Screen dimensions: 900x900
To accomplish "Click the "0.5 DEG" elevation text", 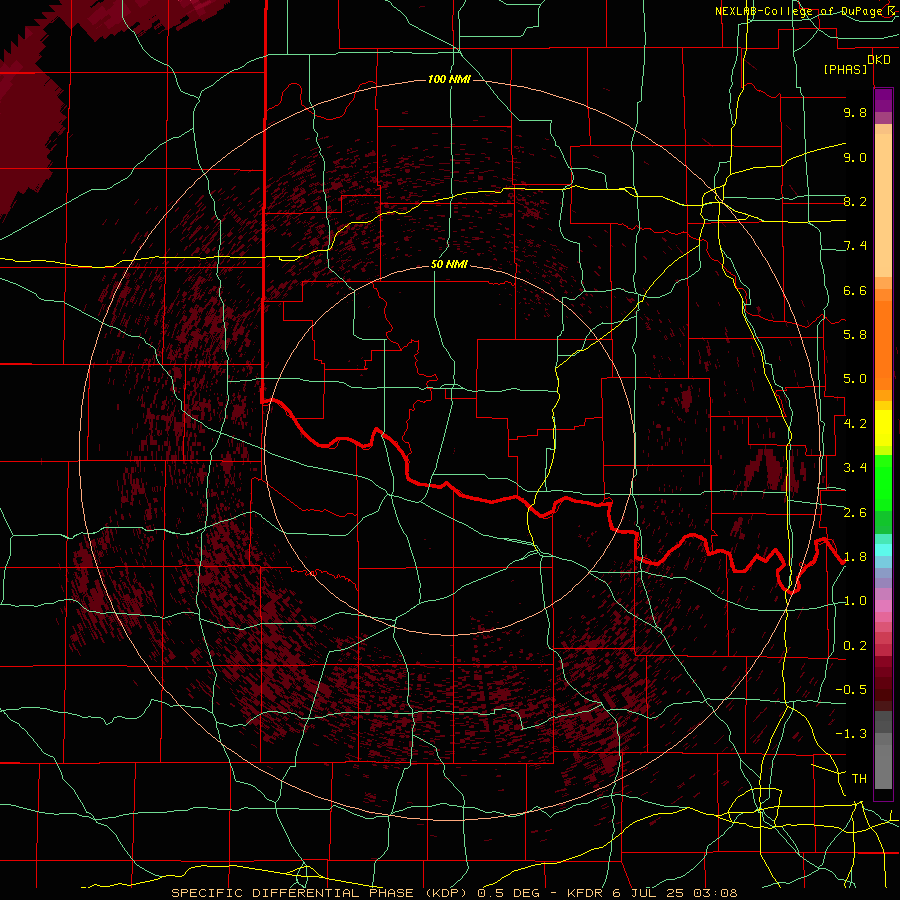I will click(507, 893).
